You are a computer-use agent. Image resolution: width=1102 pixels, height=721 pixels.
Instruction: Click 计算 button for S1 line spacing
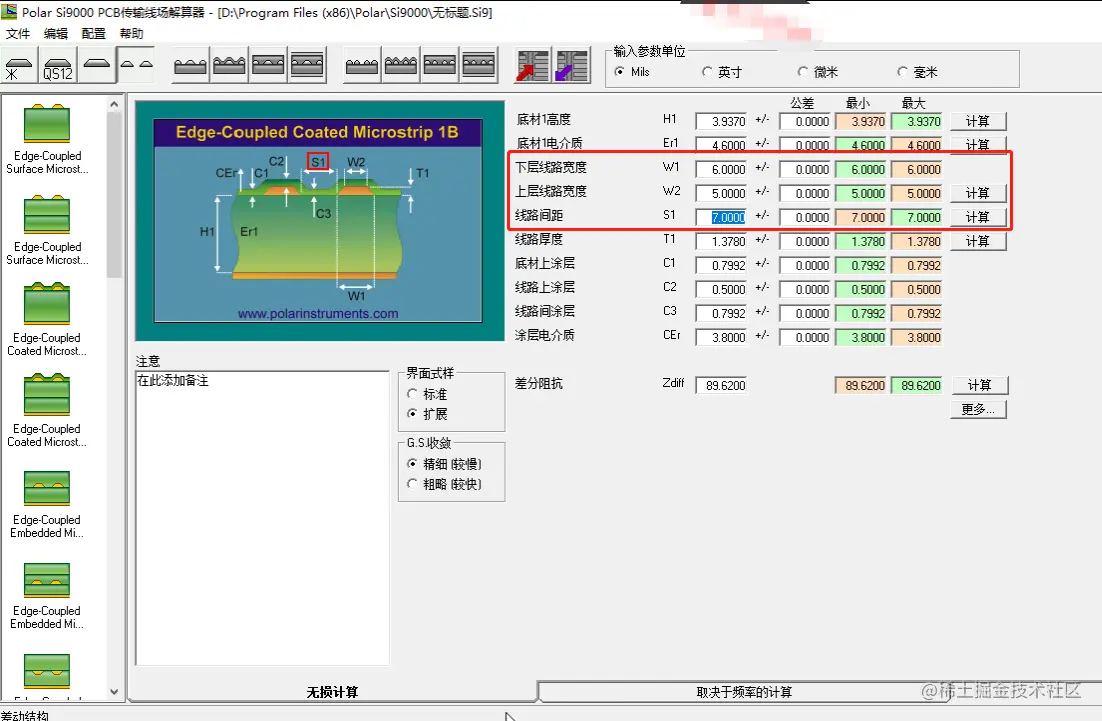click(978, 217)
